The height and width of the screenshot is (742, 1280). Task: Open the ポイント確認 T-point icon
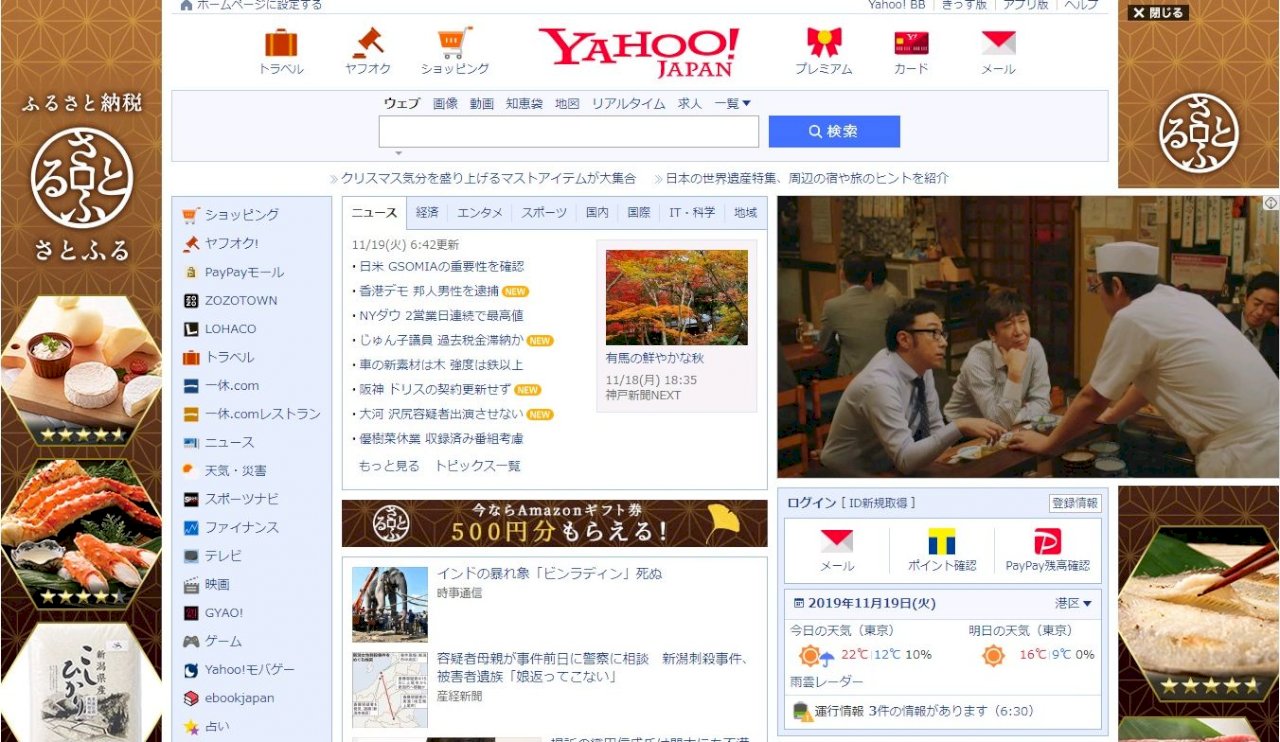click(x=942, y=541)
